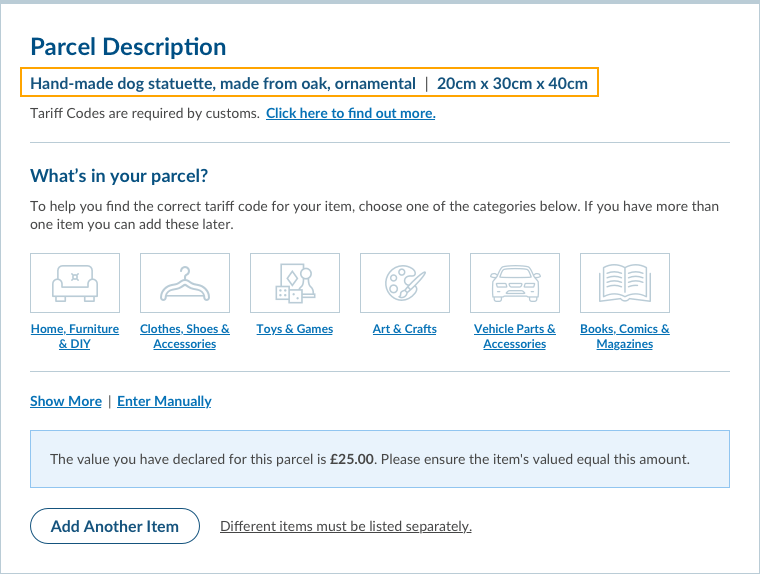Select the car Vehicle Parts icon
Image resolution: width=760 pixels, height=574 pixels.
click(x=515, y=284)
